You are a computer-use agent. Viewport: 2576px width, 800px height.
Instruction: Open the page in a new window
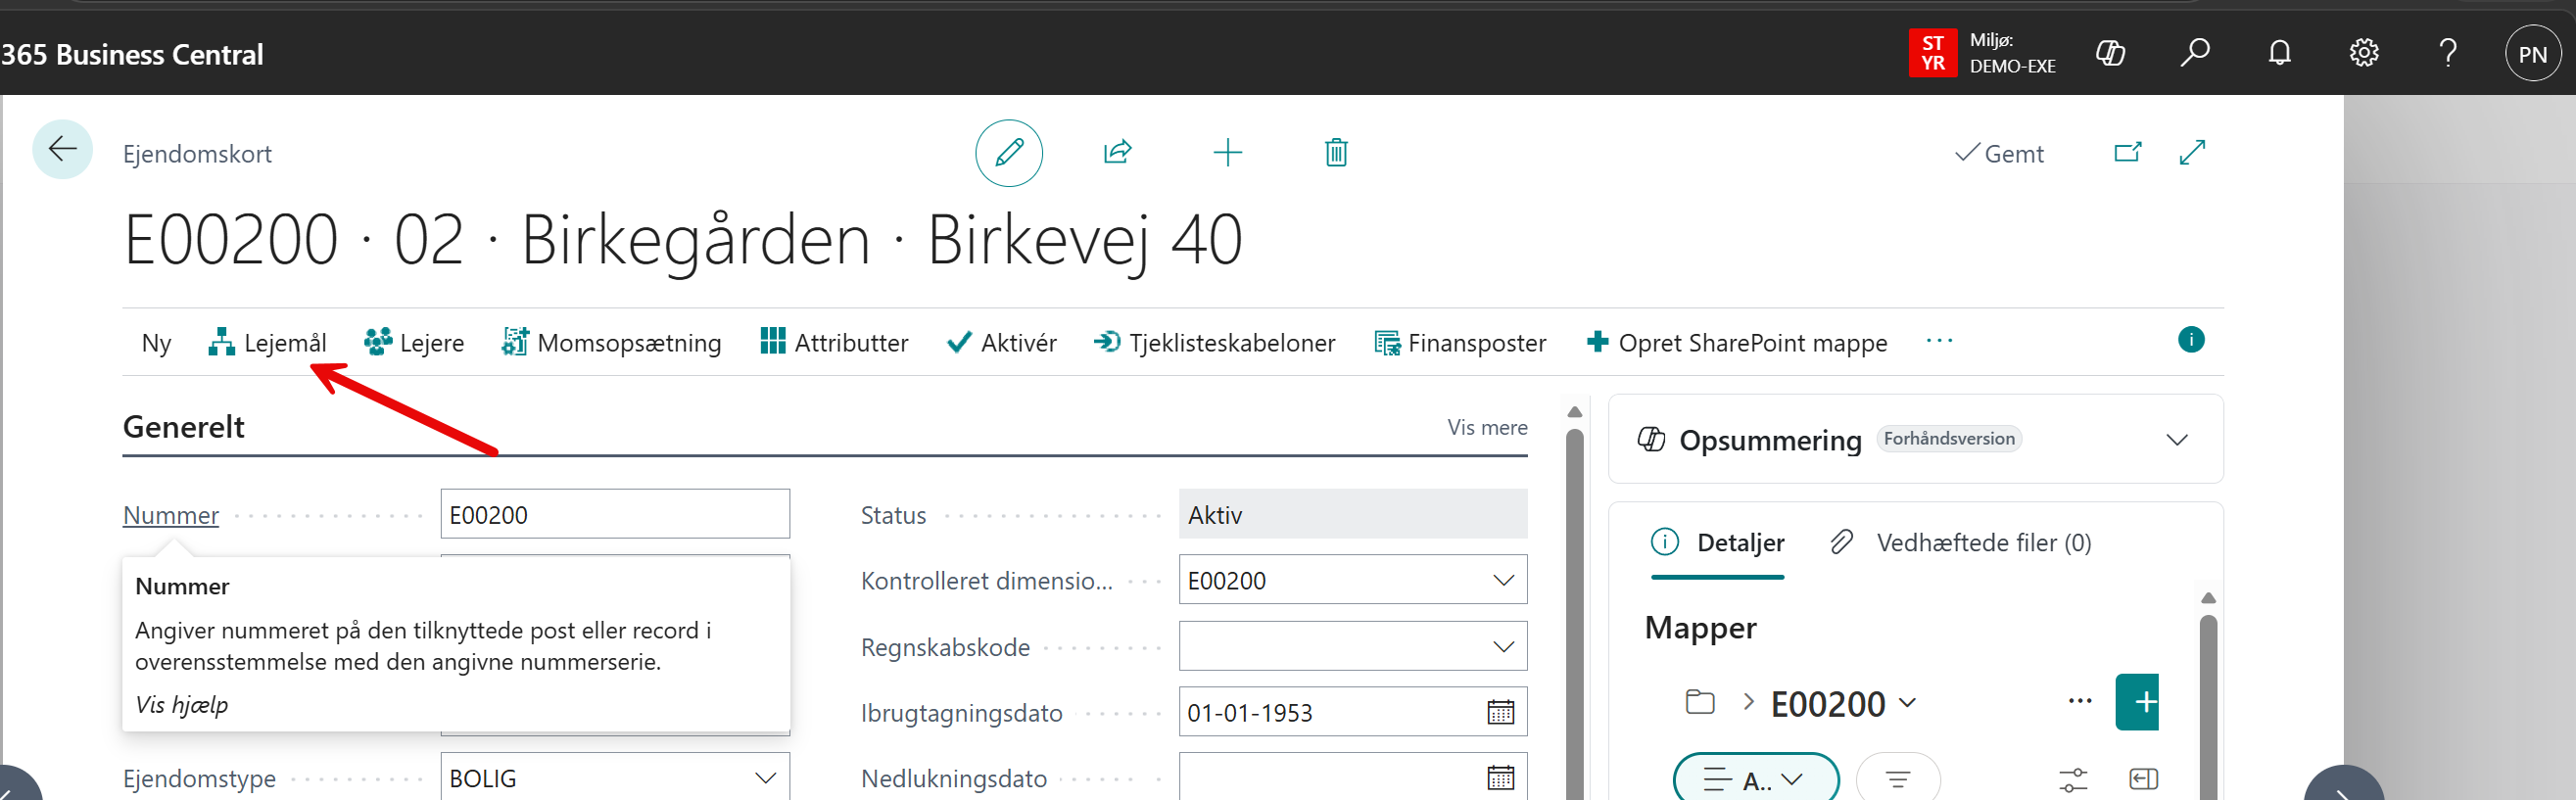point(2128,152)
